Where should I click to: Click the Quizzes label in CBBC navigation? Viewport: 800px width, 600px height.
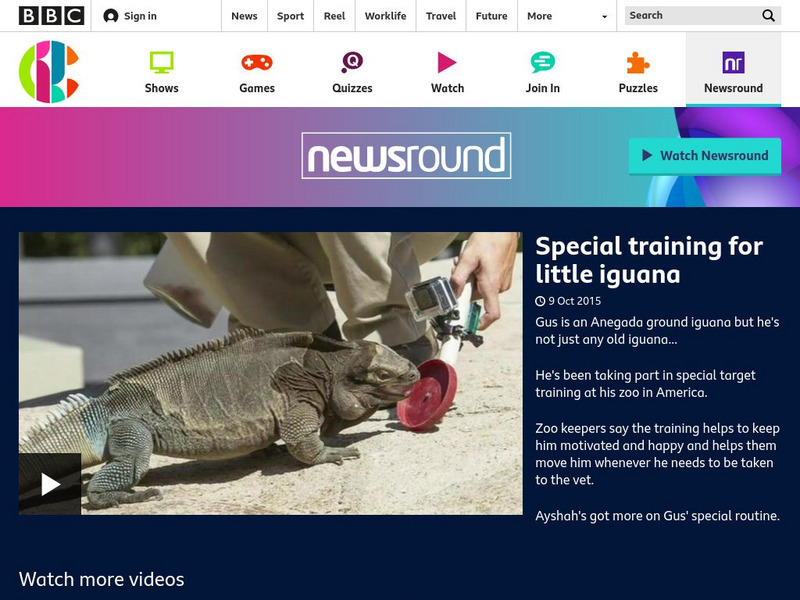tap(352, 88)
